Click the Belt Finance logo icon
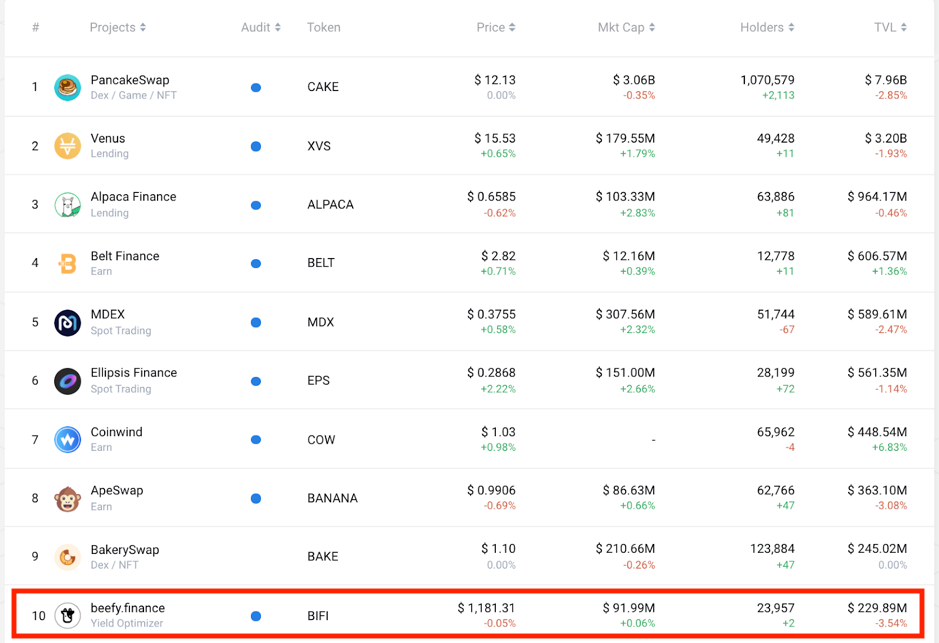 click(x=67, y=264)
